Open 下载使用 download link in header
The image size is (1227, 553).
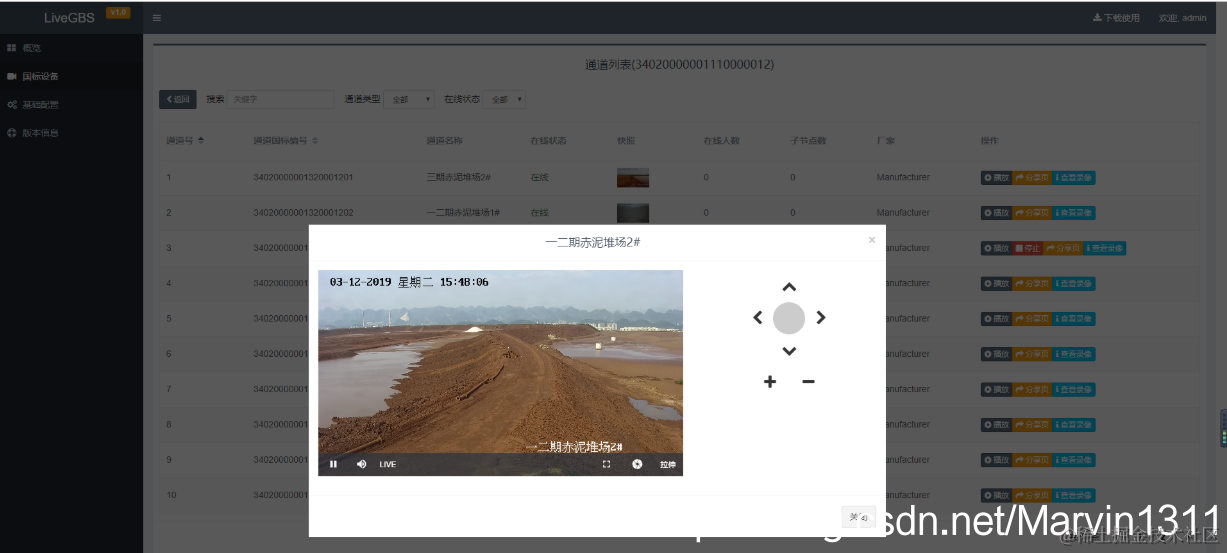click(x=1116, y=18)
